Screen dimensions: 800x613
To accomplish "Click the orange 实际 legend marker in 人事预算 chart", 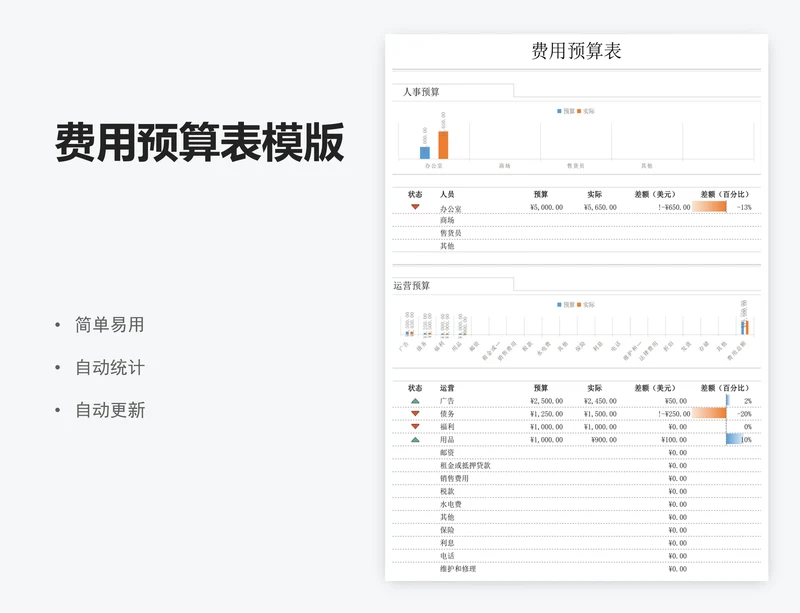I will point(579,111).
